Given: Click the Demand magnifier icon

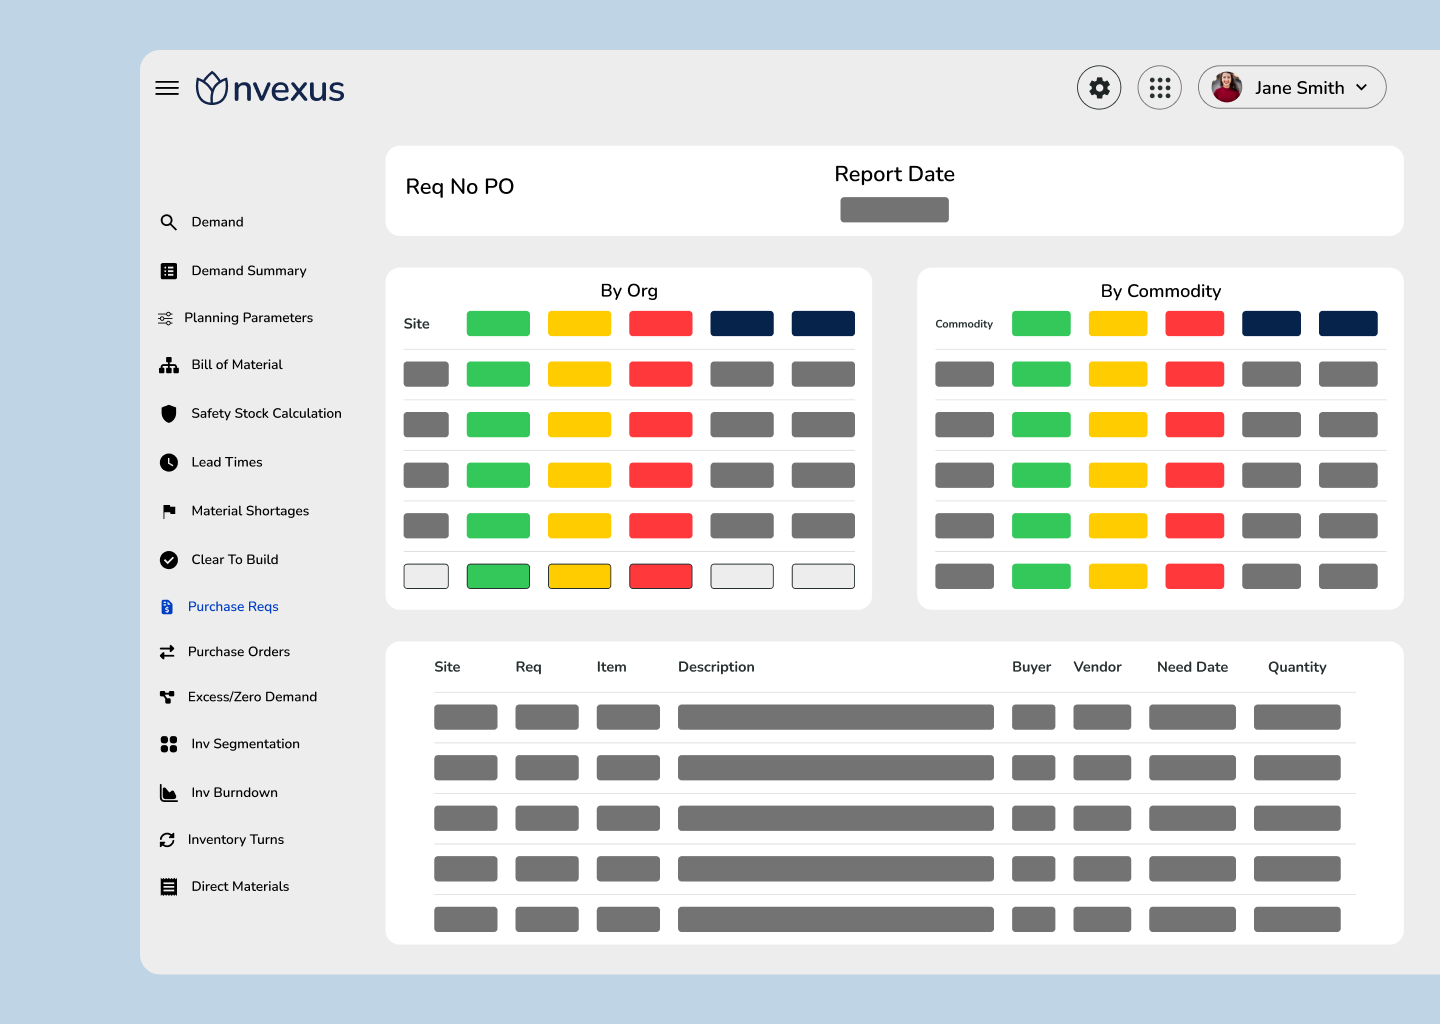Looking at the screenshot, I should (169, 222).
